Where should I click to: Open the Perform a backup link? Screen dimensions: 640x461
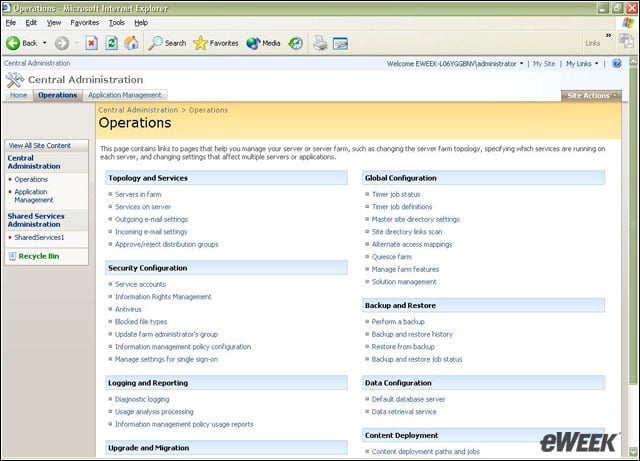click(x=398, y=322)
